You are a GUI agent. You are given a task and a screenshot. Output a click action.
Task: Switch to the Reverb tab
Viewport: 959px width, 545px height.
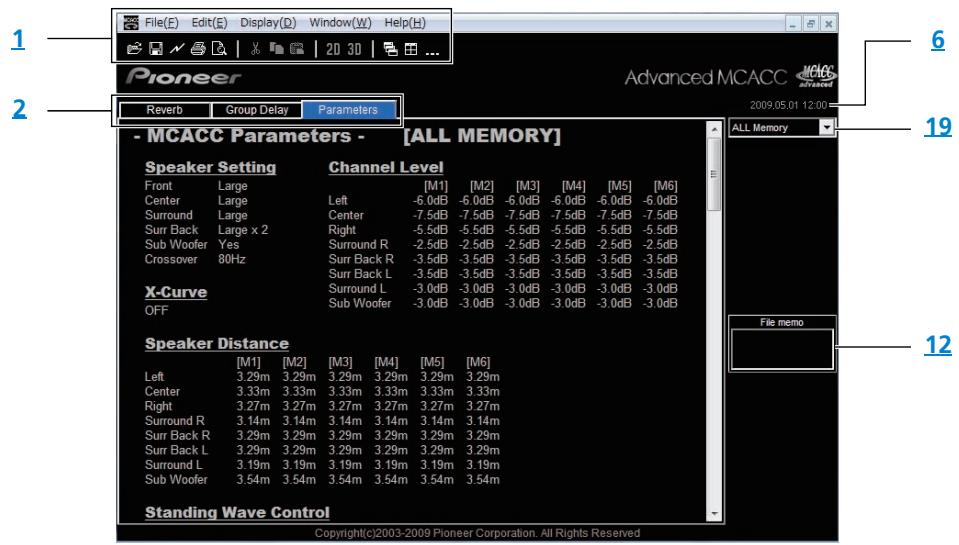[165, 110]
